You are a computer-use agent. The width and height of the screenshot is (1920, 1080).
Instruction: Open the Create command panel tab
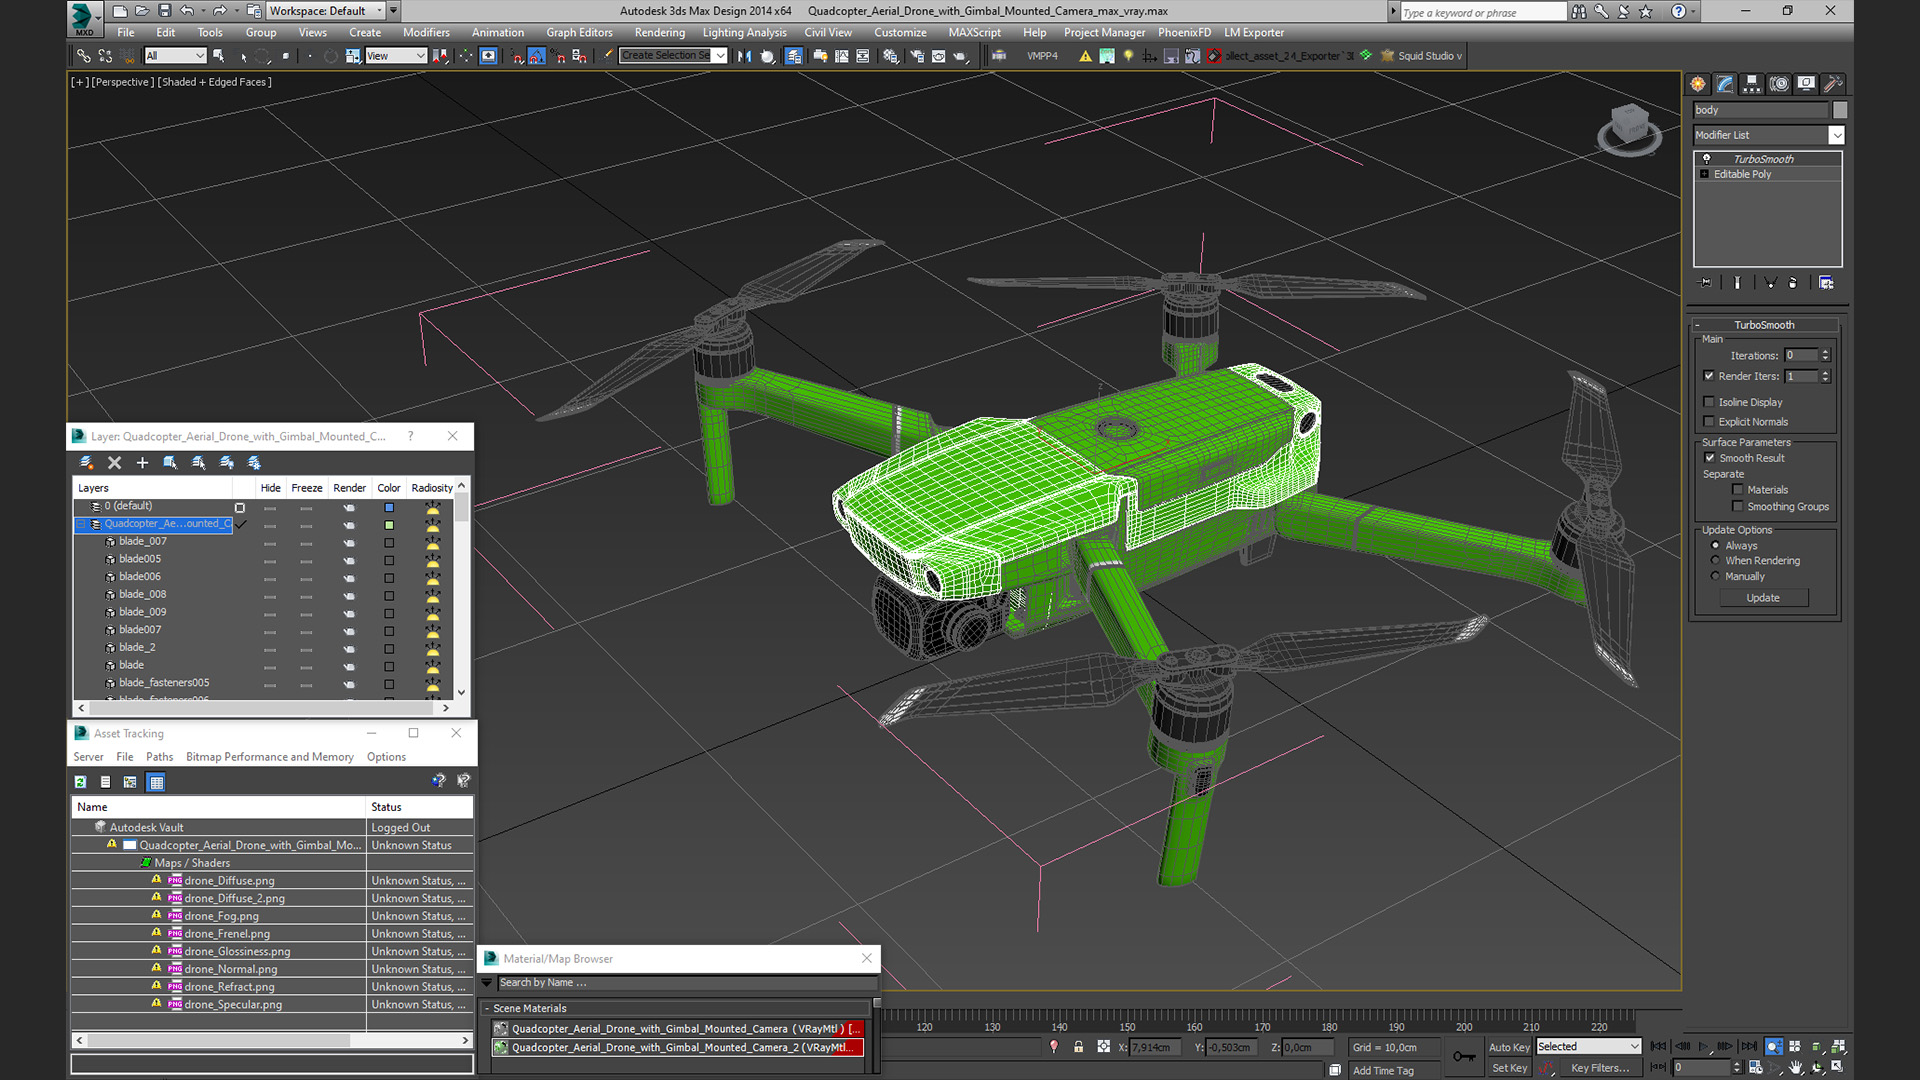click(1698, 84)
